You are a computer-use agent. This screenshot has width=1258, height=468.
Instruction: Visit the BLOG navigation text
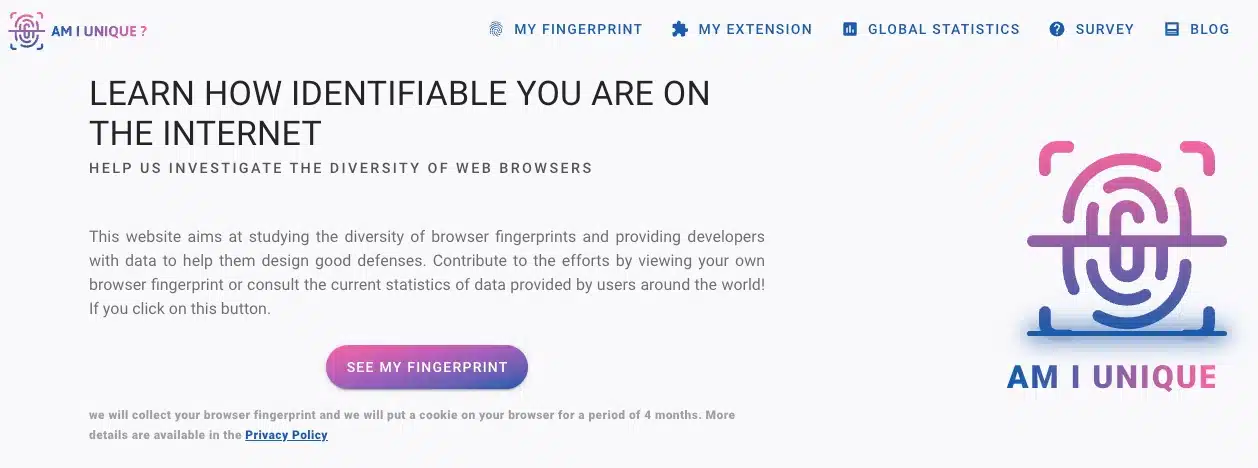pyautogui.click(x=1210, y=30)
